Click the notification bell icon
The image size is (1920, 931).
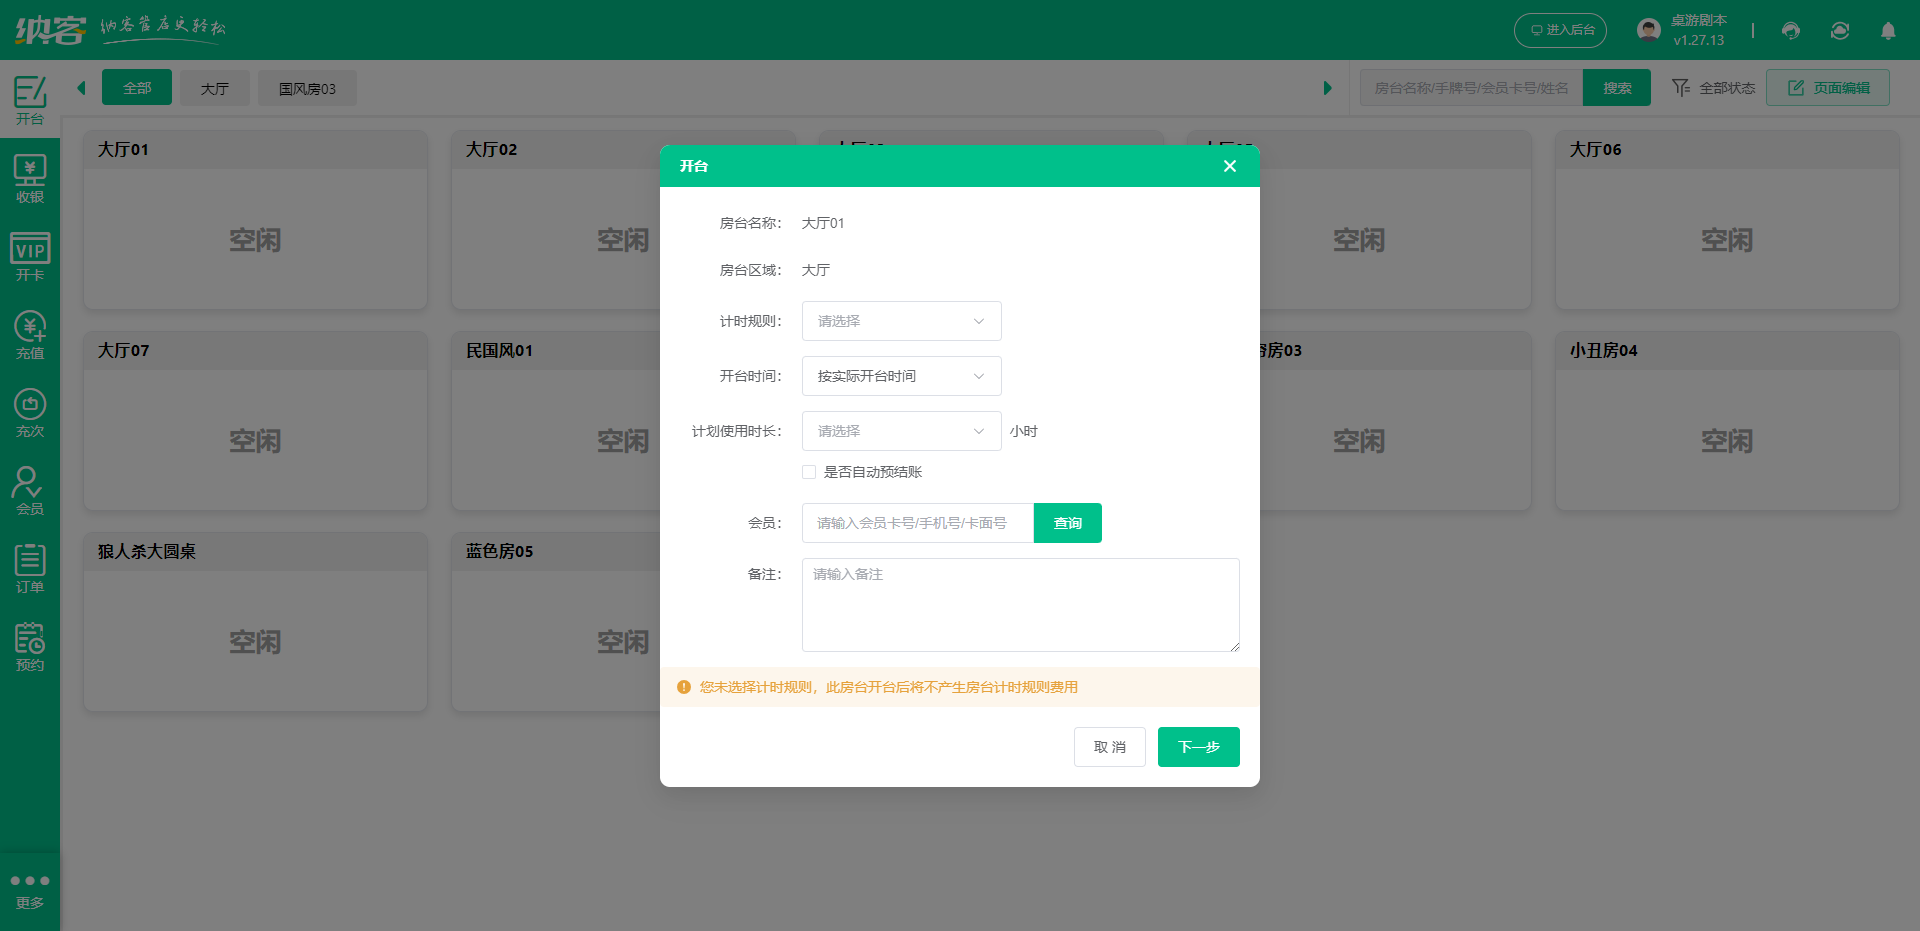tap(1889, 31)
